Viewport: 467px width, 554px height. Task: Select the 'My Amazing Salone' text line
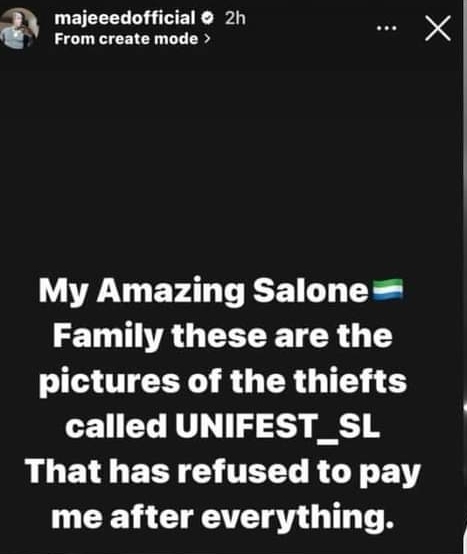(220, 291)
